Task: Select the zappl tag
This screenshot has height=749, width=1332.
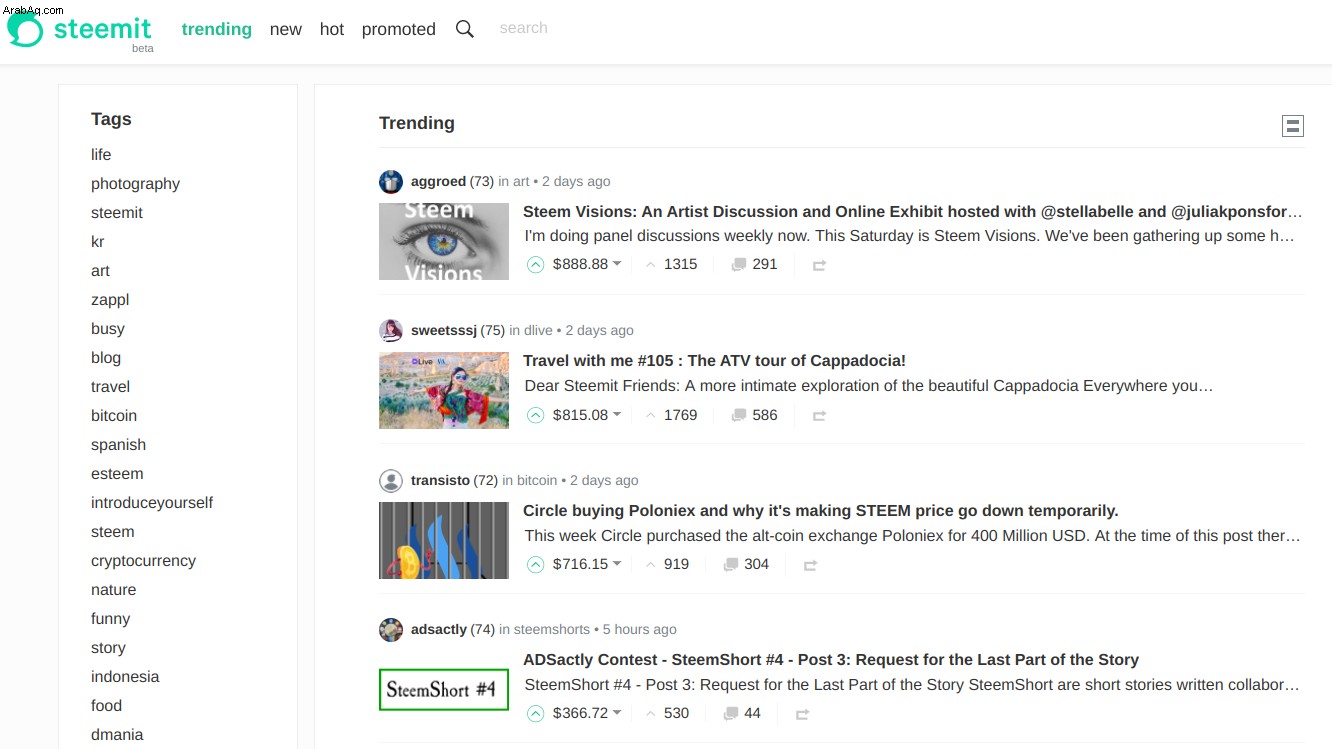Action: coord(110,300)
